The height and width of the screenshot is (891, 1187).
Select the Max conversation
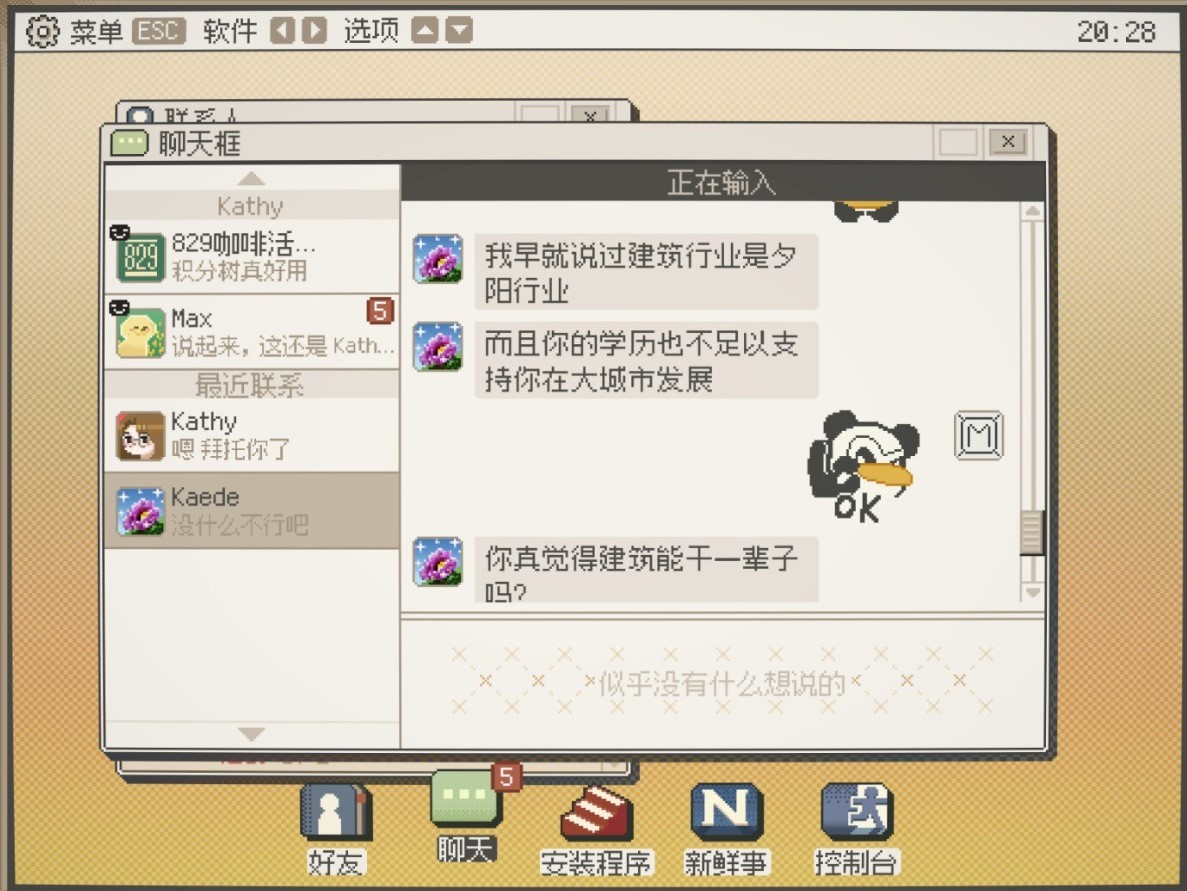[x=252, y=332]
